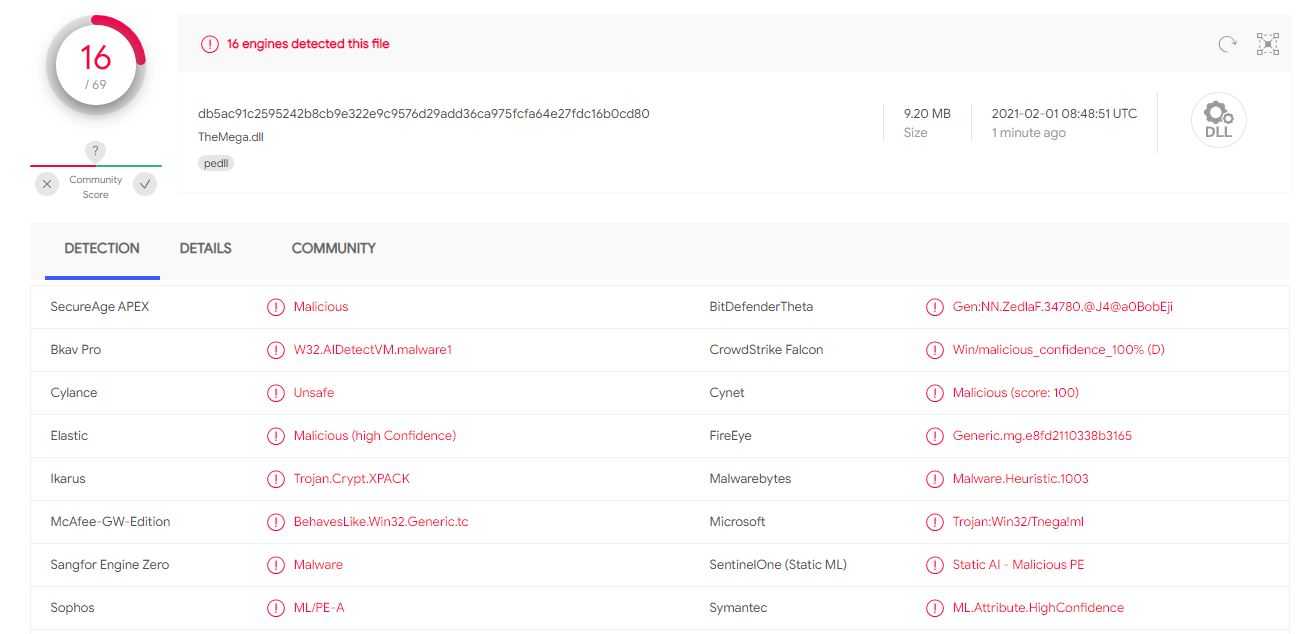Image resolution: width=1301 pixels, height=634 pixels.
Task: Click the 16 of 69 detection gauge
Action: click(96, 67)
